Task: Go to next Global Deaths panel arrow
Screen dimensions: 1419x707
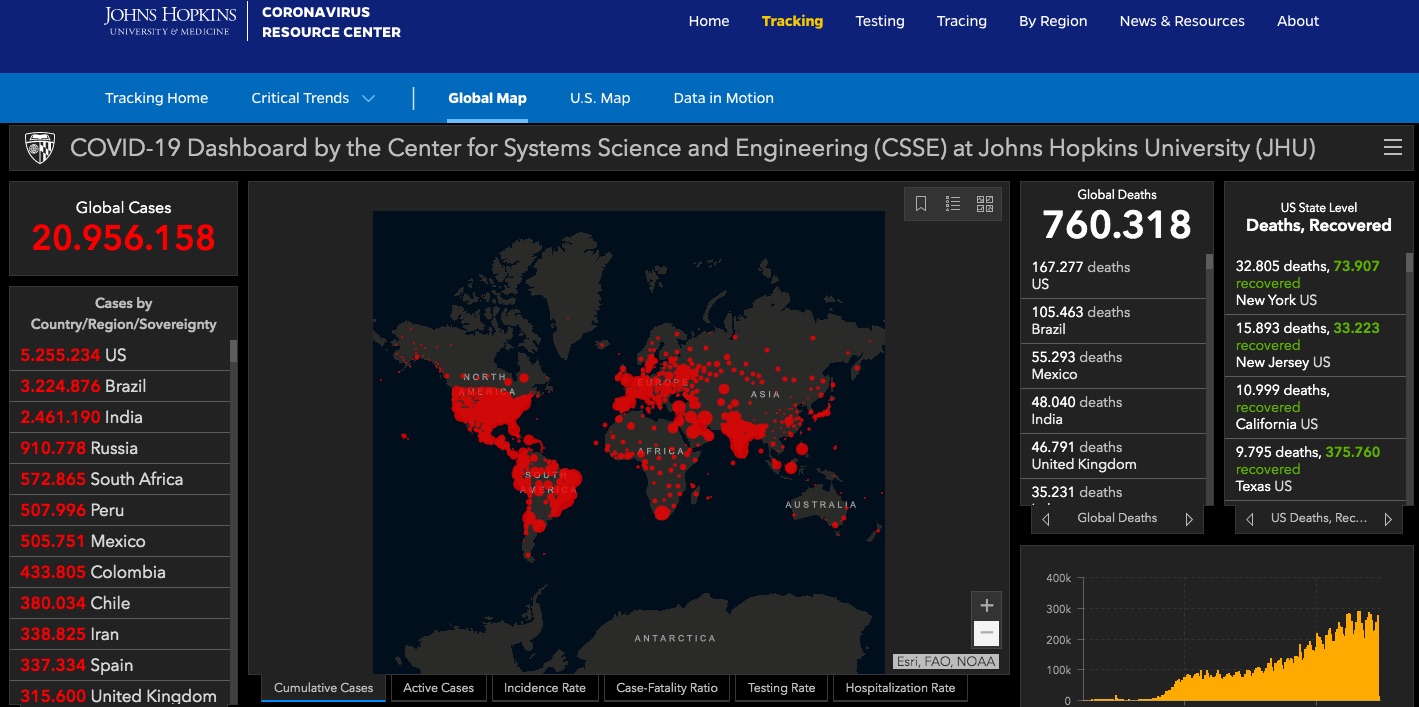Action: click(1189, 519)
